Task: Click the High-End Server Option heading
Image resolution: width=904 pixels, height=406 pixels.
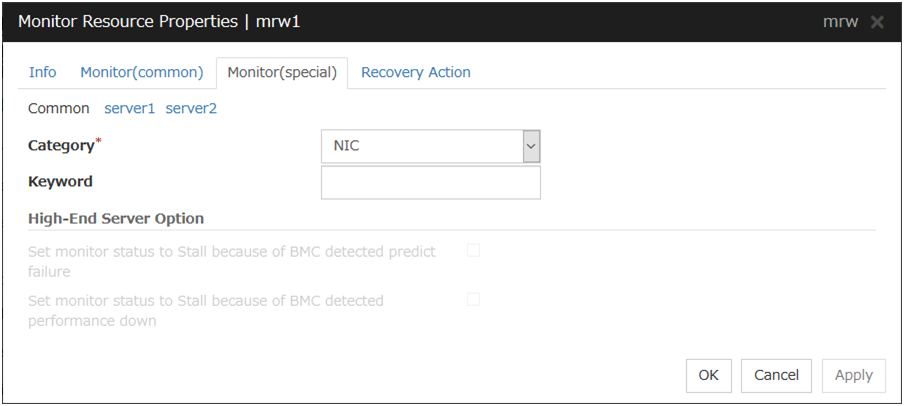Action: coord(116,218)
